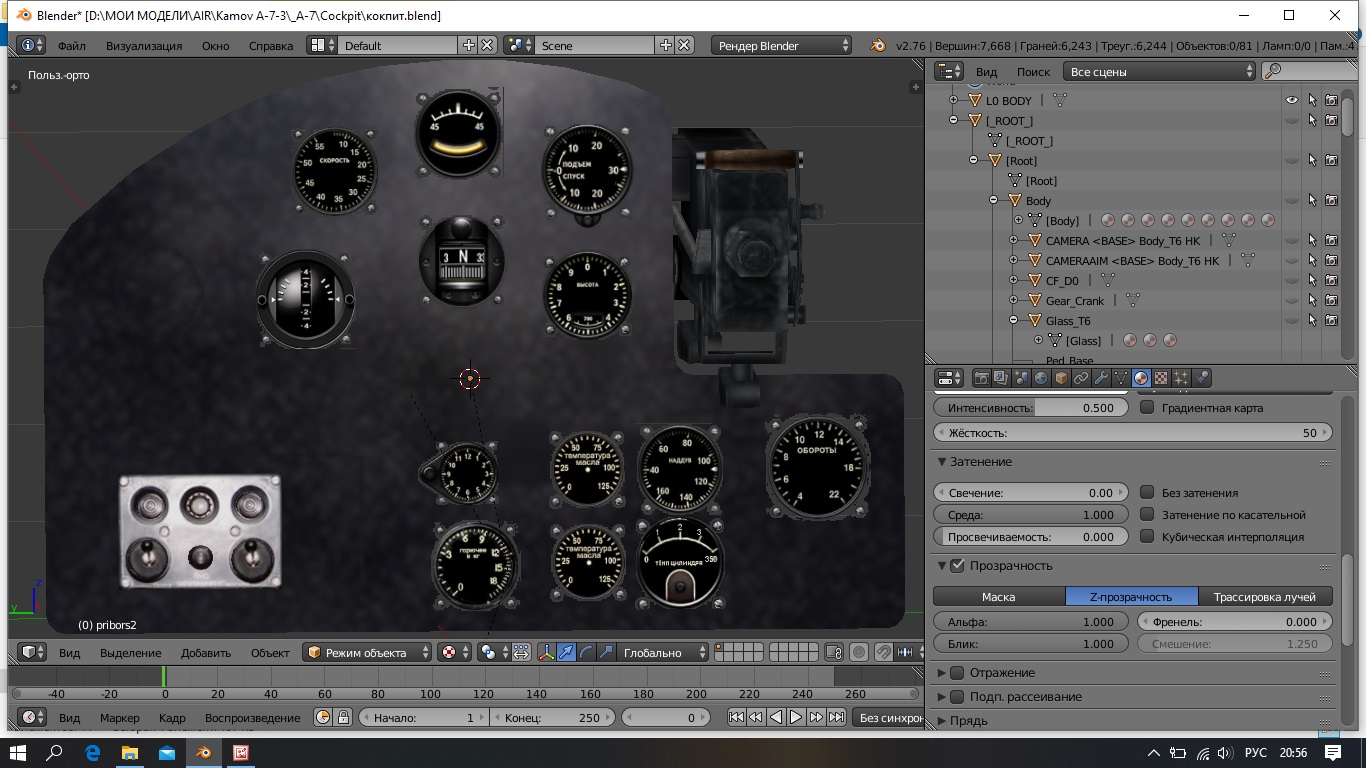Open the World properties tab (globe icon)

pyautogui.click(x=1041, y=378)
